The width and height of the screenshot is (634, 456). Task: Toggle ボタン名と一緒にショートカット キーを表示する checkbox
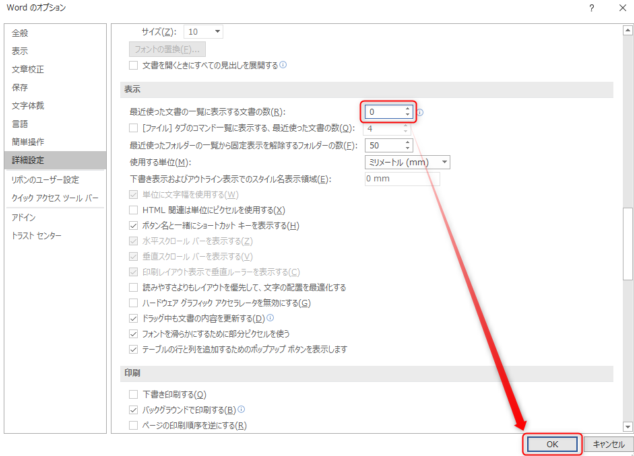coord(133,226)
